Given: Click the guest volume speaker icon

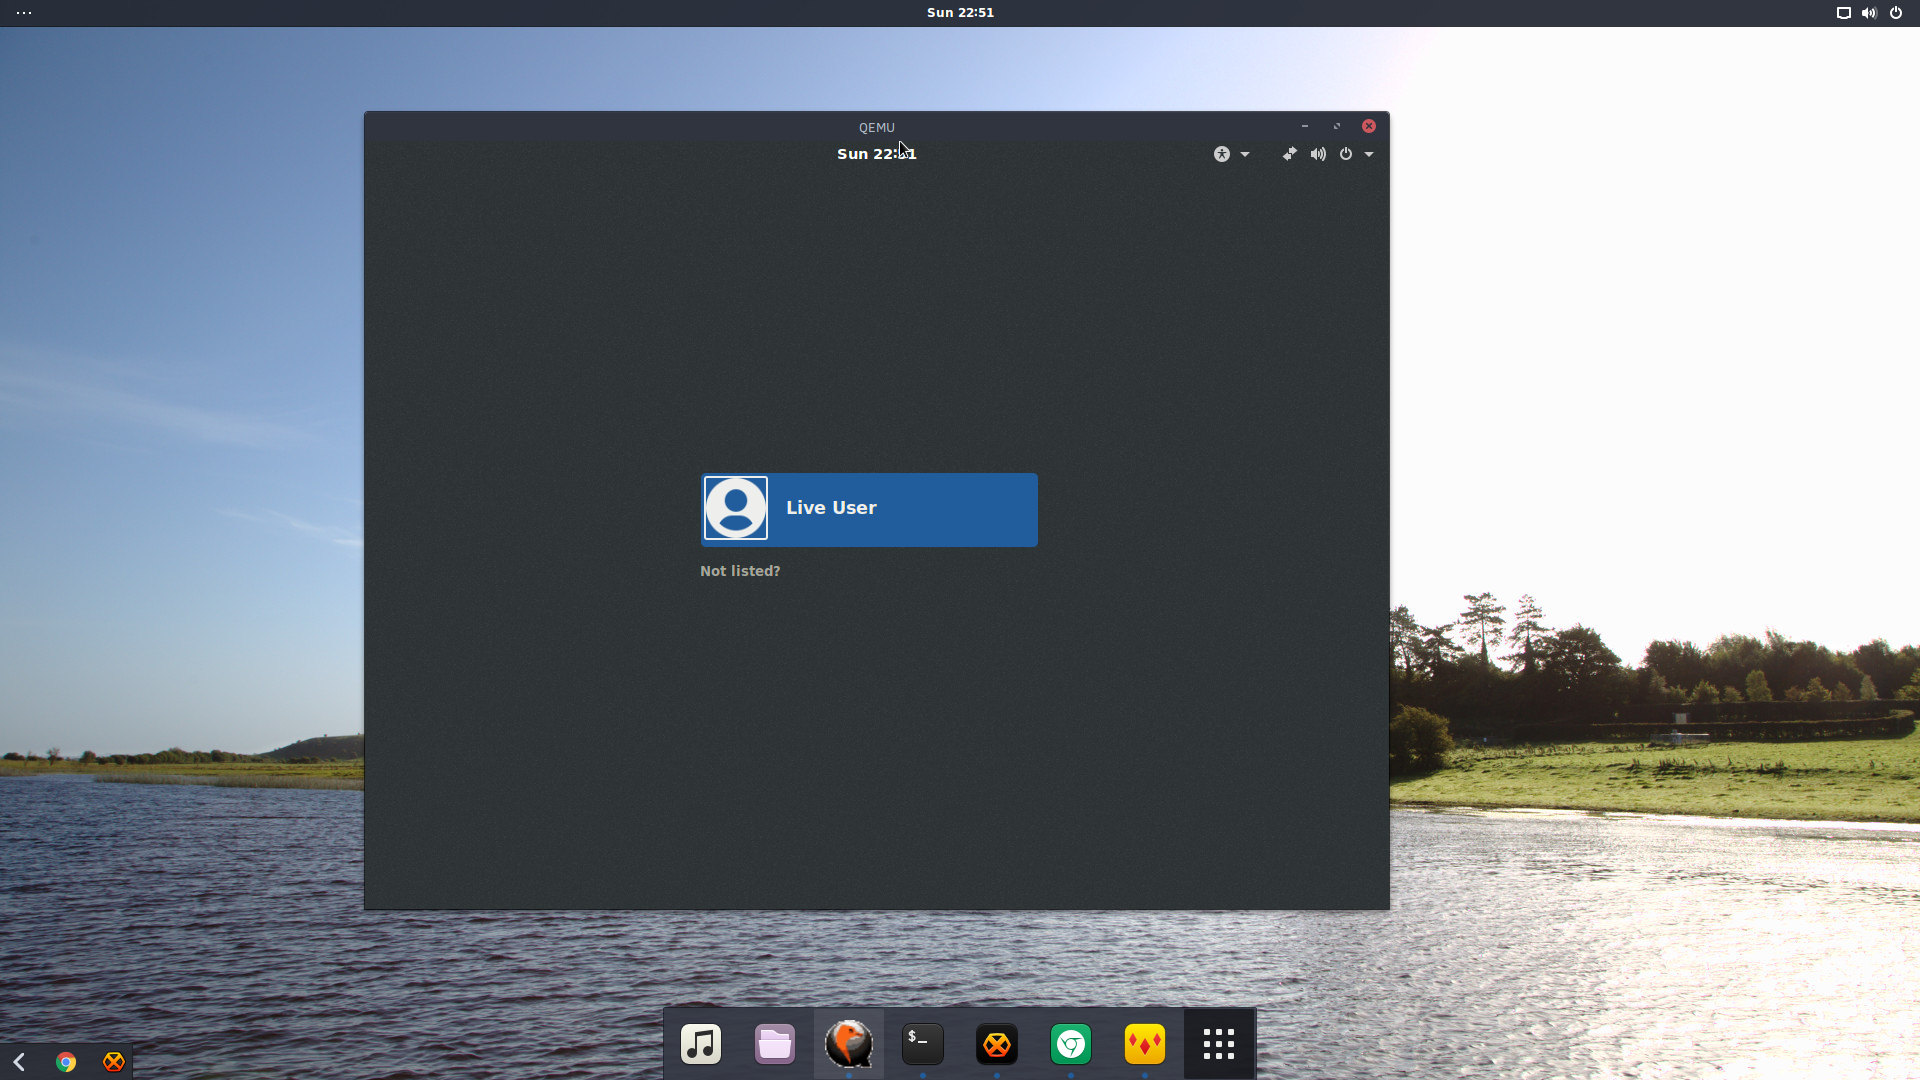Looking at the screenshot, I should point(1318,154).
